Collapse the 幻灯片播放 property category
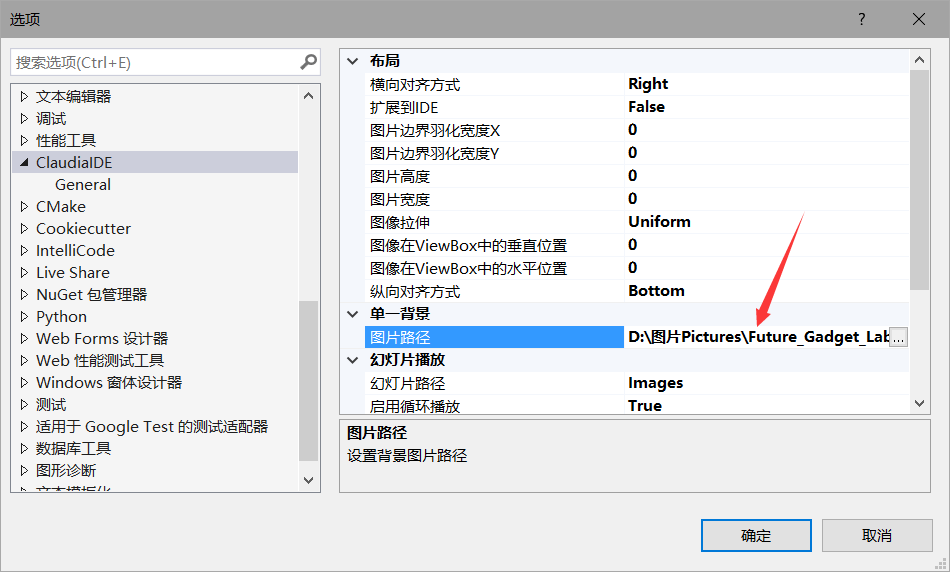 pyautogui.click(x=352, y=360)
